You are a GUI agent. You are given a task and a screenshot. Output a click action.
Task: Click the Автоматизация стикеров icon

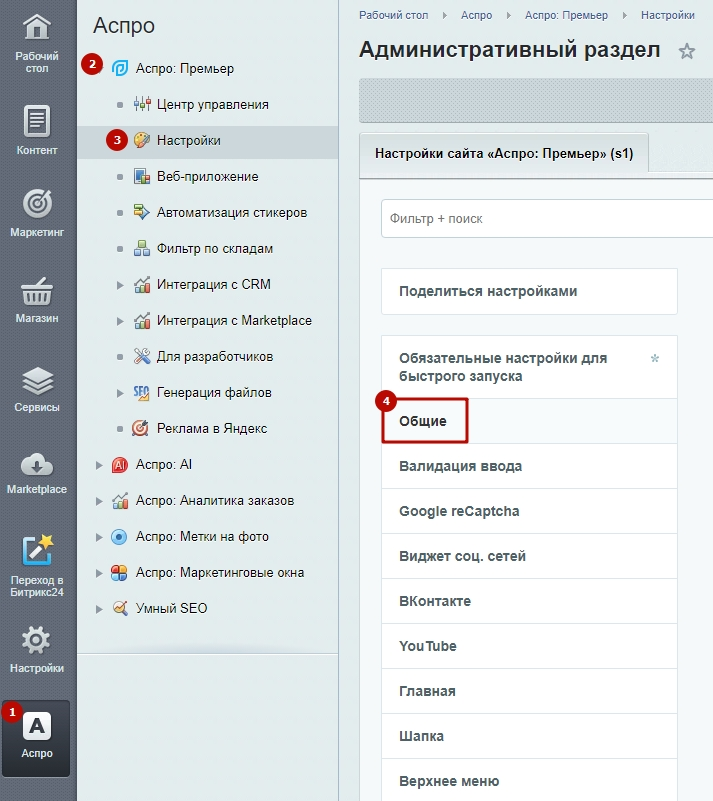(142, 212)
